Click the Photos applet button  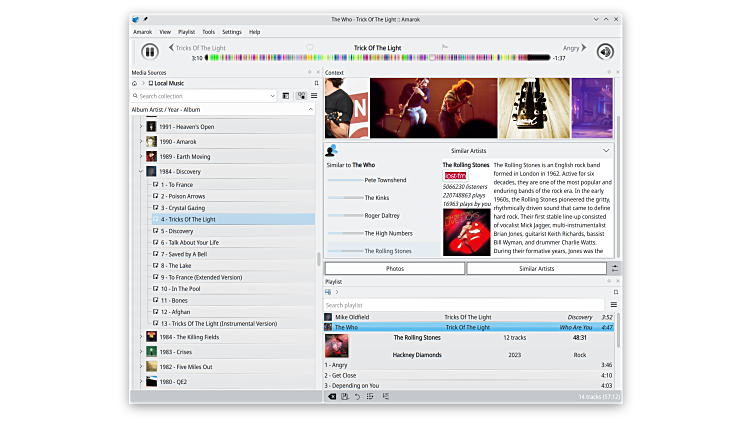(x=395, y=268)
